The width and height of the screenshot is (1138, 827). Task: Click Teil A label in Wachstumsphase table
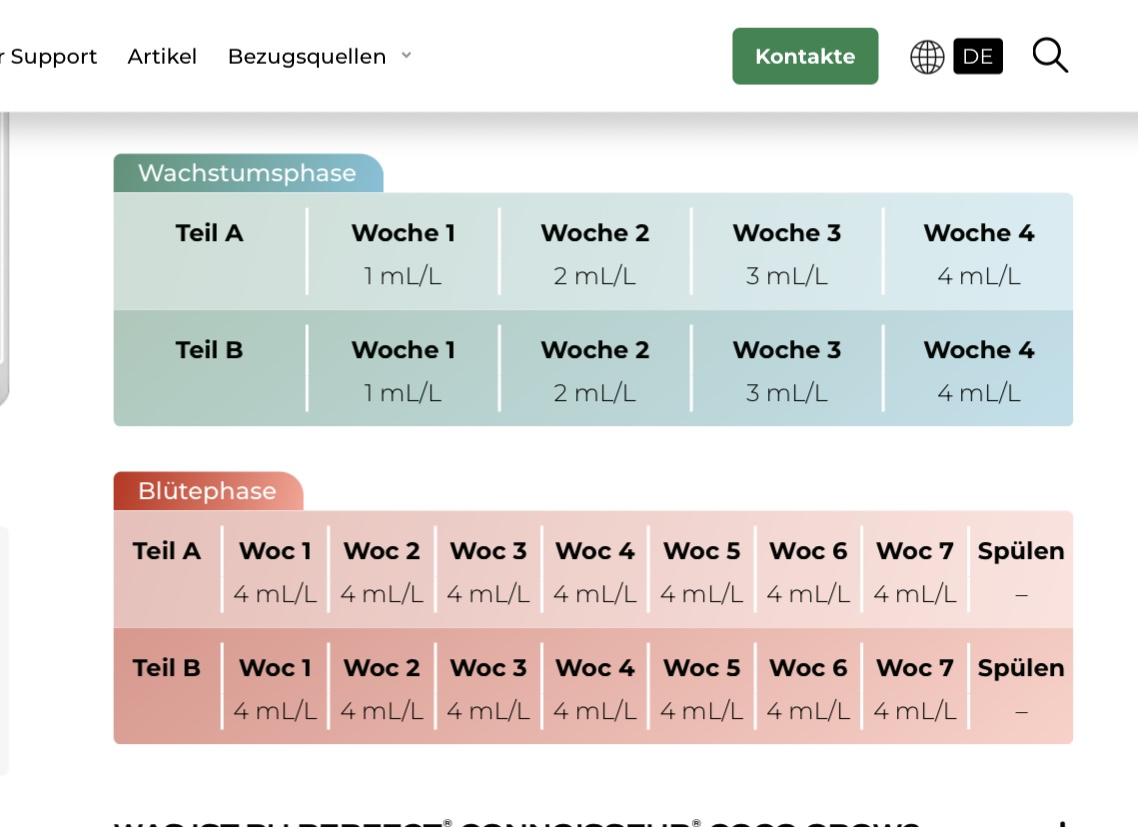pos(209,233)
